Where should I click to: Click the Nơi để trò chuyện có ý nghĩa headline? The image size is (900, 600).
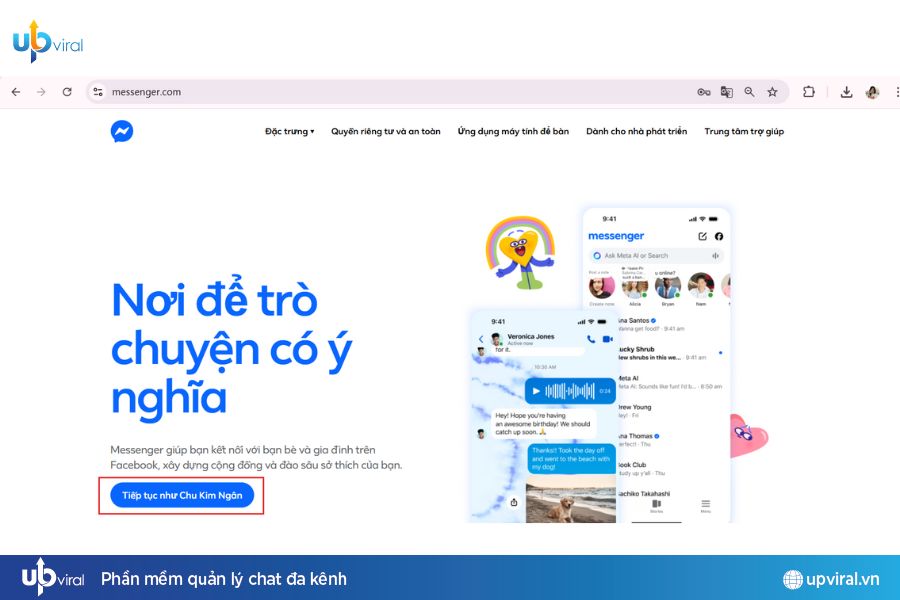pyautogui.click(x=231, y=349)
